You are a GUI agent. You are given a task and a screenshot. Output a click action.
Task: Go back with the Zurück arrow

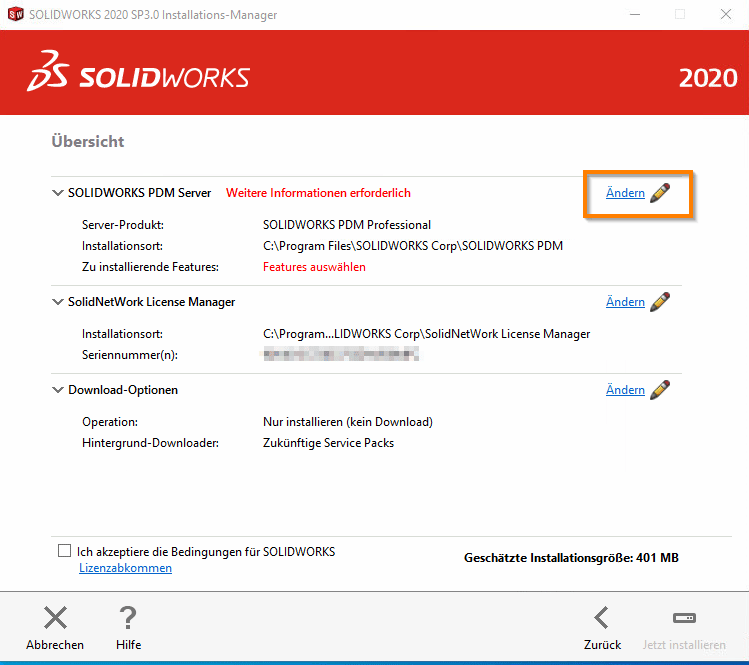coord(602,618)
